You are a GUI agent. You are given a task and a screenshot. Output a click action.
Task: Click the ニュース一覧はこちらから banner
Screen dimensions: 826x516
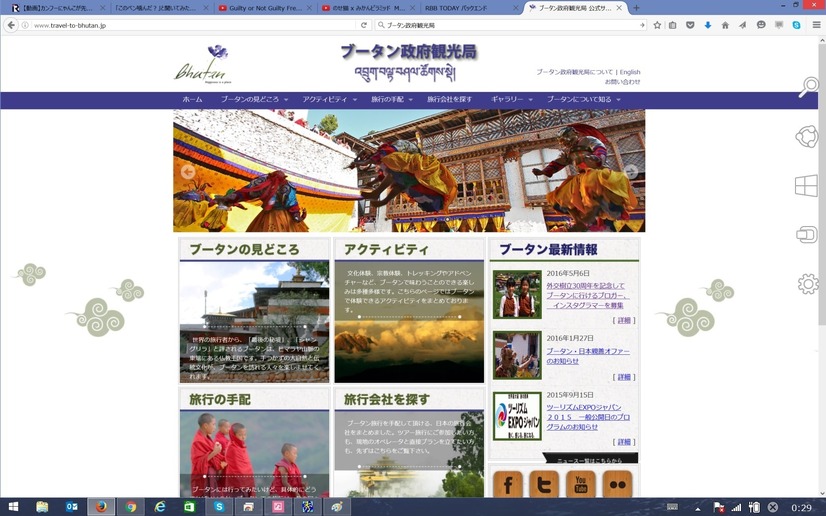pyautogui.click(x=590, y=459)
